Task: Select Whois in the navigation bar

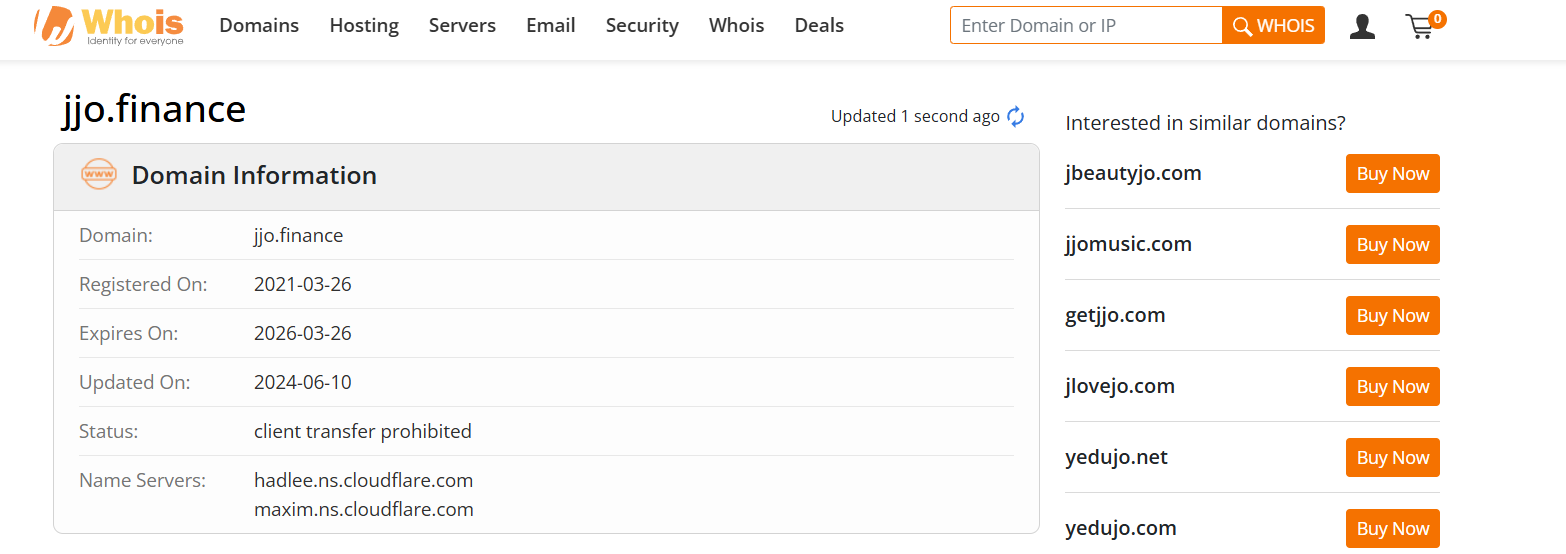Action: pos(737,26)
